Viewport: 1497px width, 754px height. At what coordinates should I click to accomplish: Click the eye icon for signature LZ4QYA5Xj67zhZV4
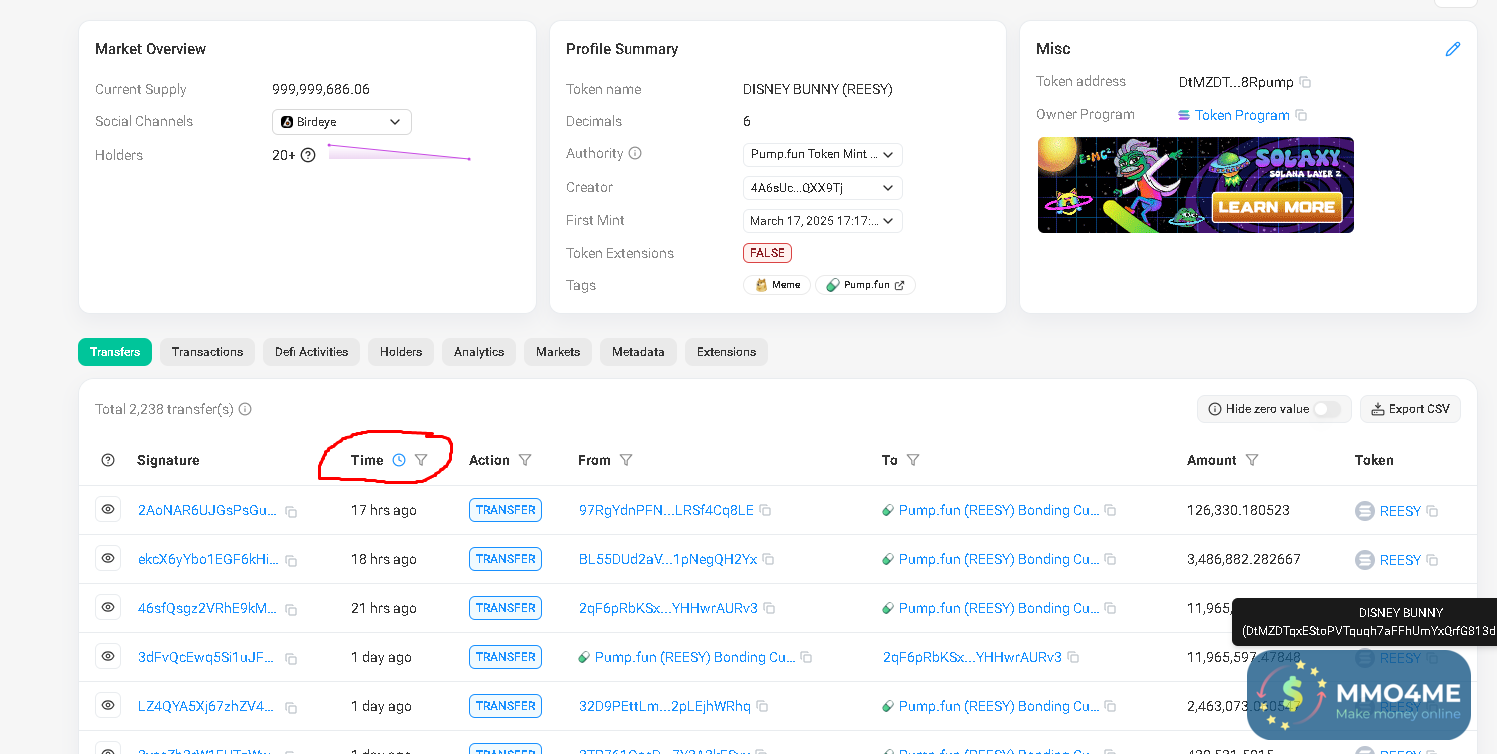[108, 705]
